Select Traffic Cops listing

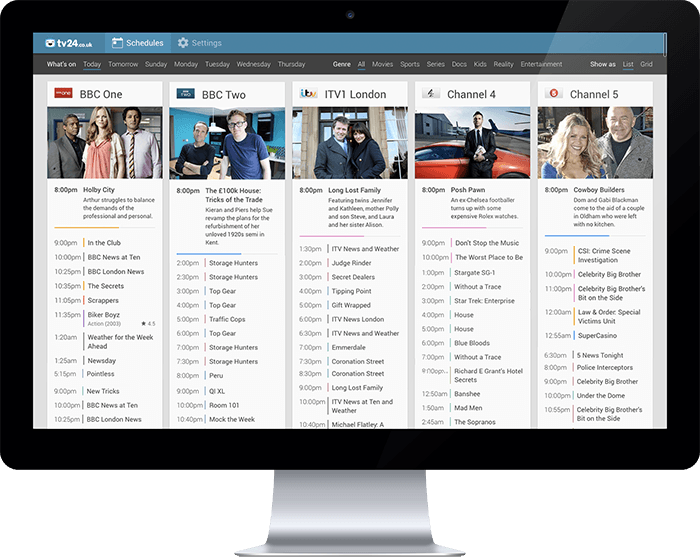[x=227, y=319]
